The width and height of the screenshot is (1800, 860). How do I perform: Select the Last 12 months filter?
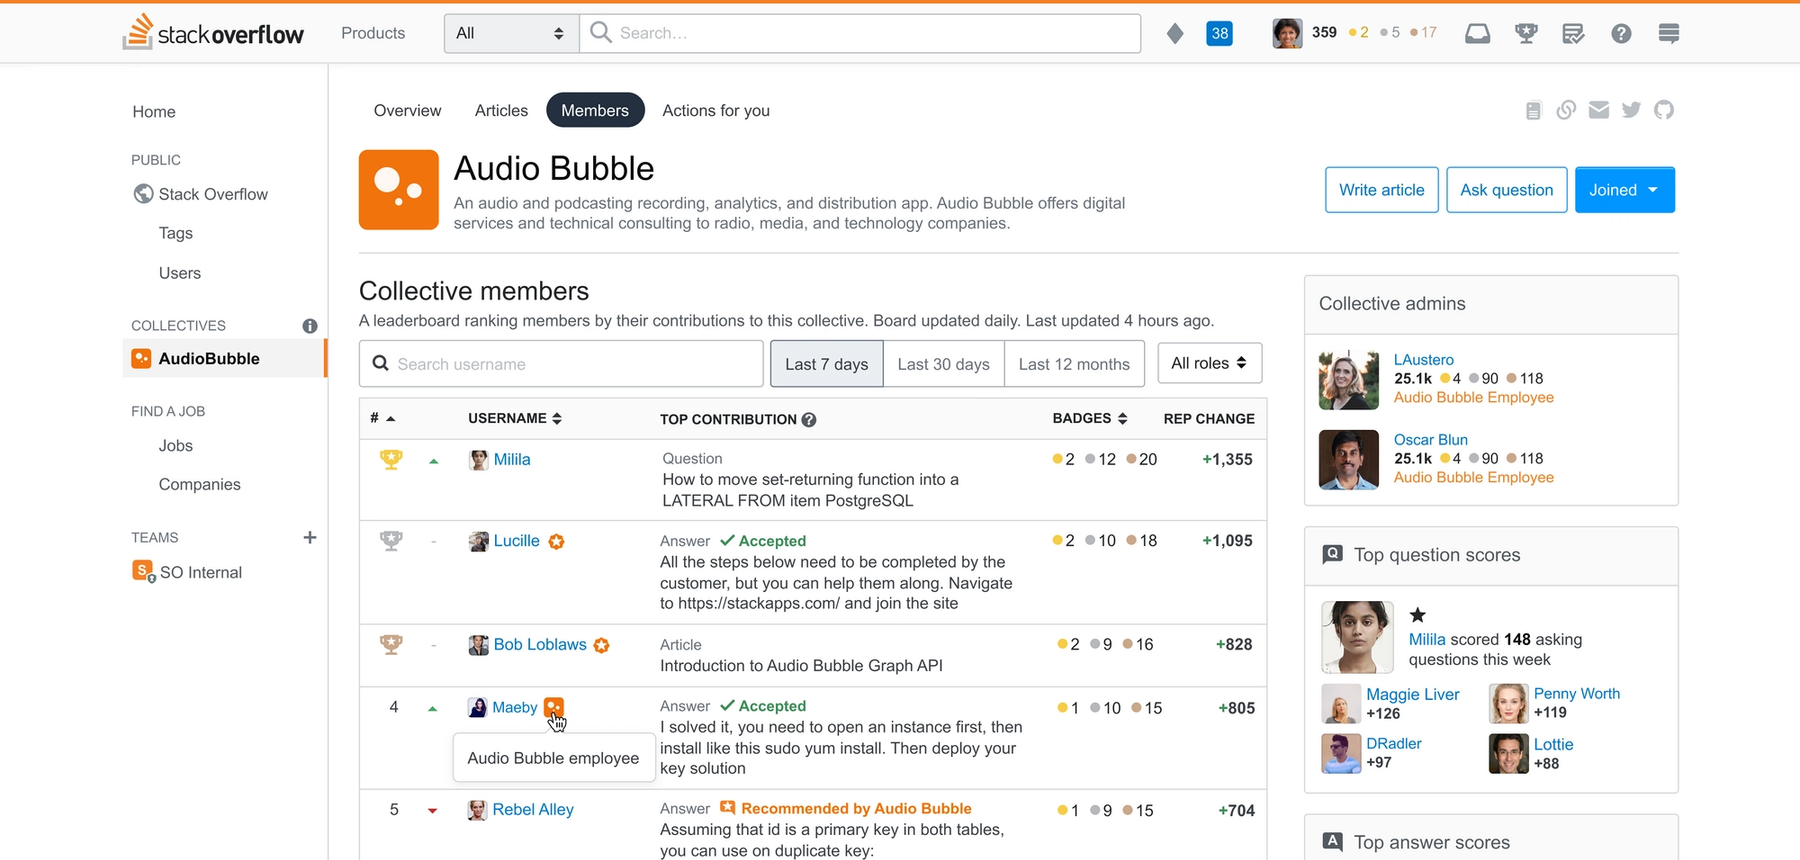pyautogui.click(x=1074, y=364)
